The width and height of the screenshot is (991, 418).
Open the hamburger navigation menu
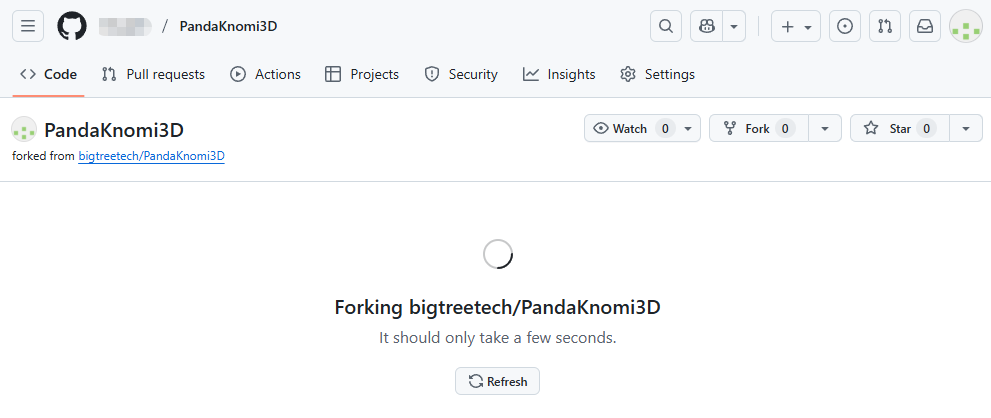coord(27,26)
